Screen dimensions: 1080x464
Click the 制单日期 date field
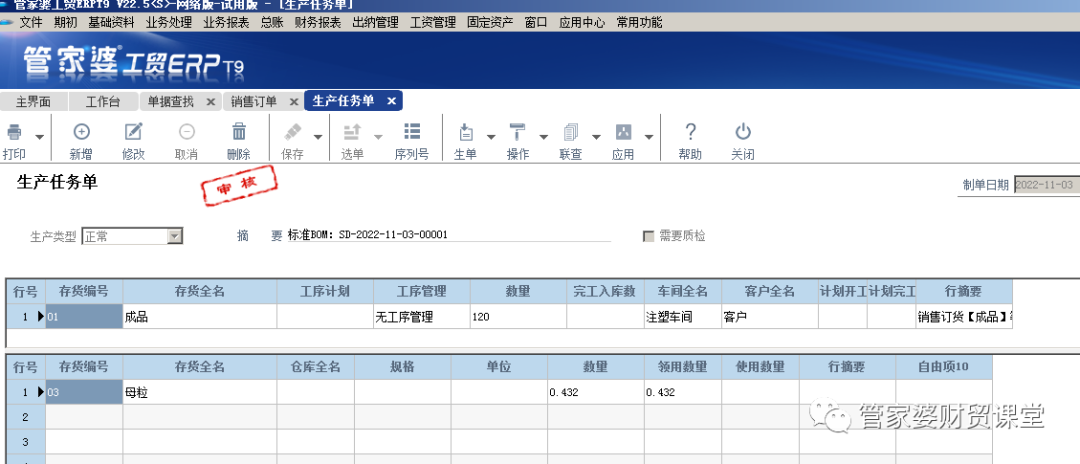(x=1046, y=185)
